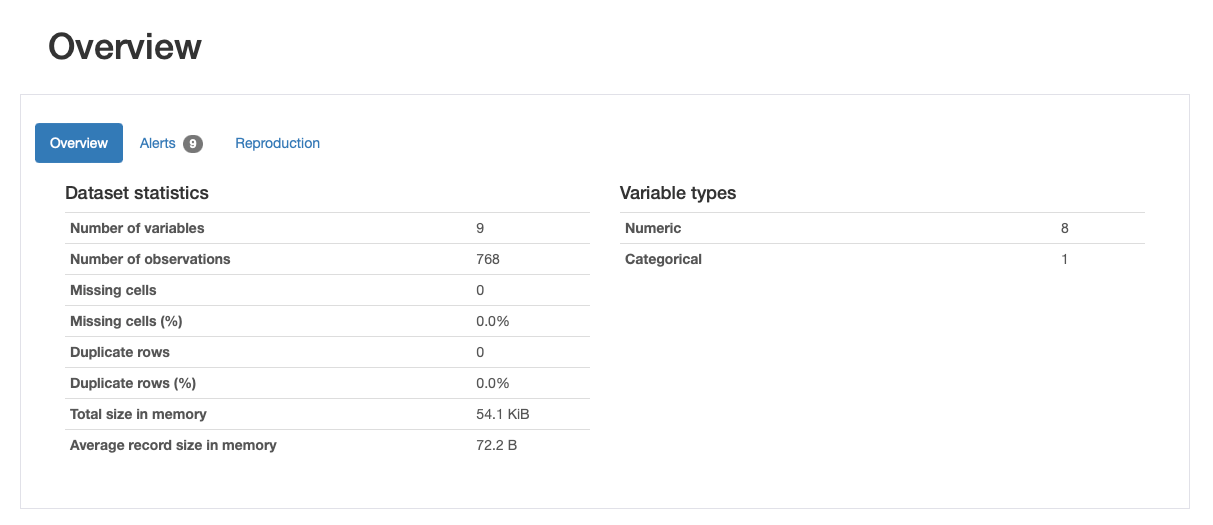Click the 768 observations value
This screenshot has height=525, width=1213.
pos(488,259)
